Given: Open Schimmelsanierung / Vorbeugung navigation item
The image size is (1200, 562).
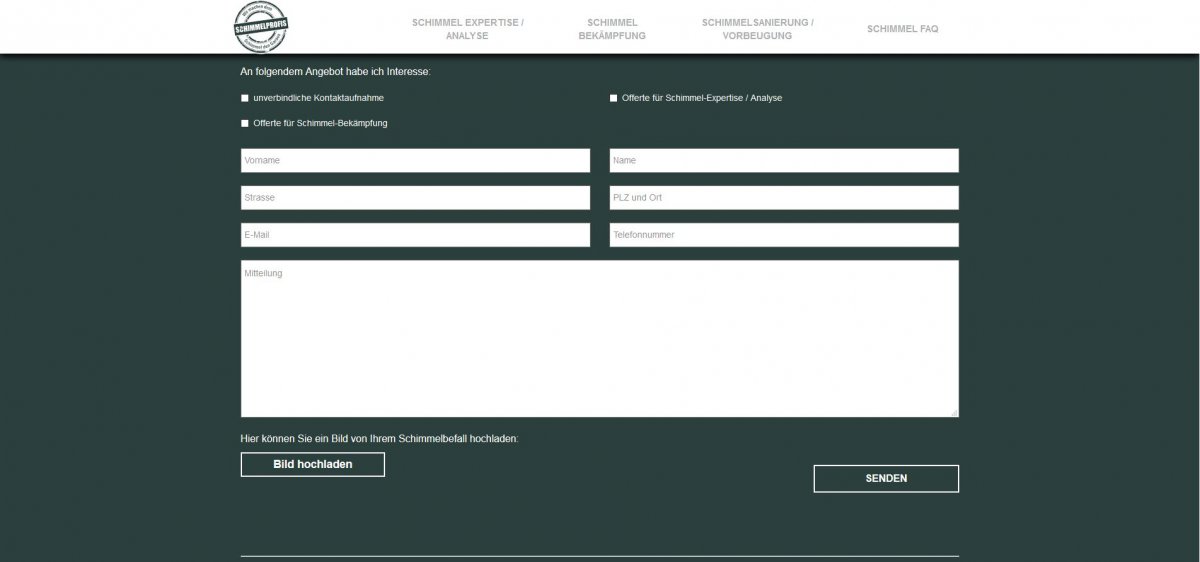Looking at the screenshot, I should click(757, 28).
